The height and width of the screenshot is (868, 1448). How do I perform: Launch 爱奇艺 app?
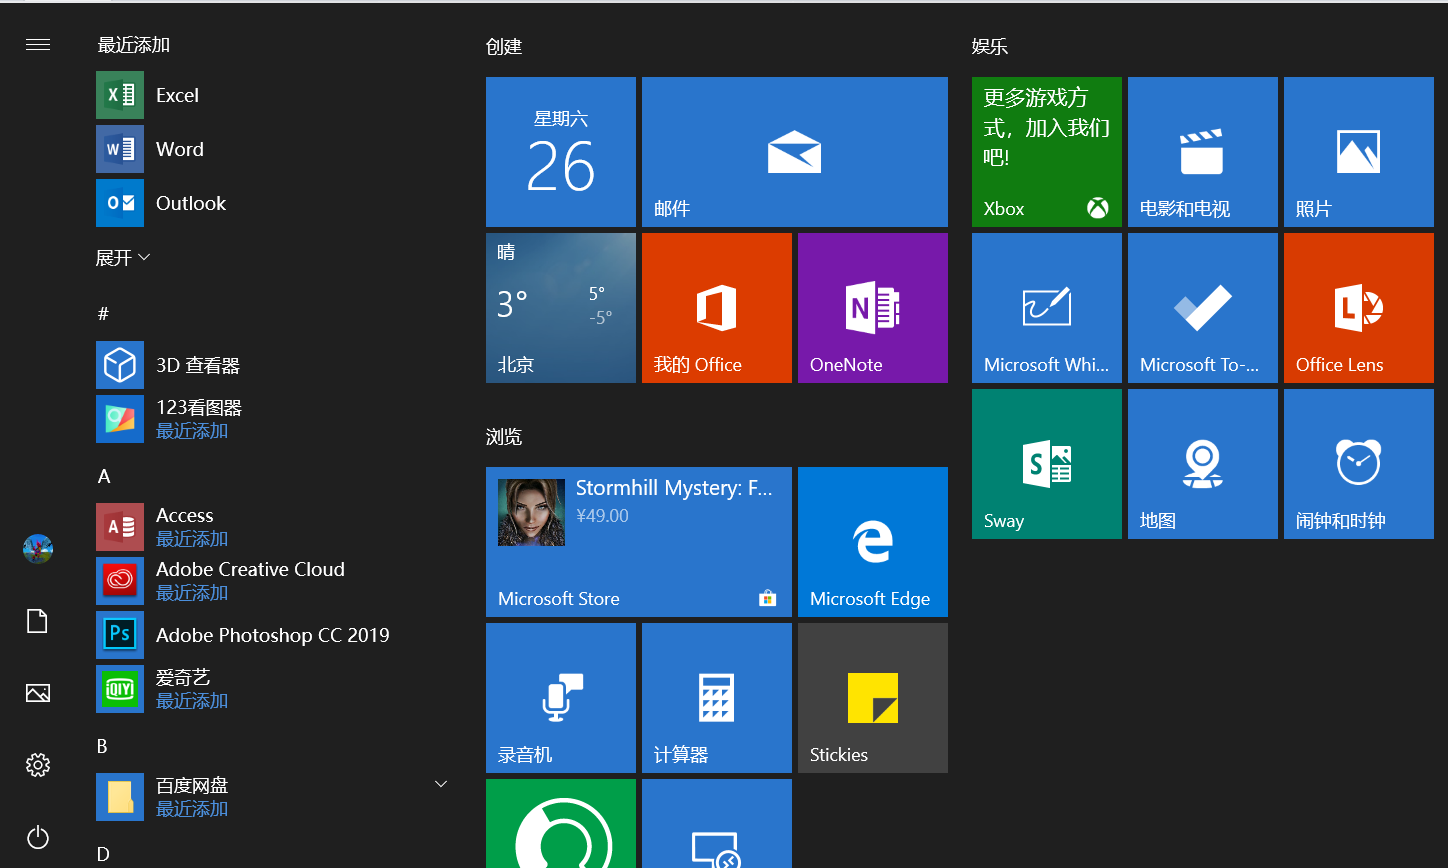click(270, 689)
